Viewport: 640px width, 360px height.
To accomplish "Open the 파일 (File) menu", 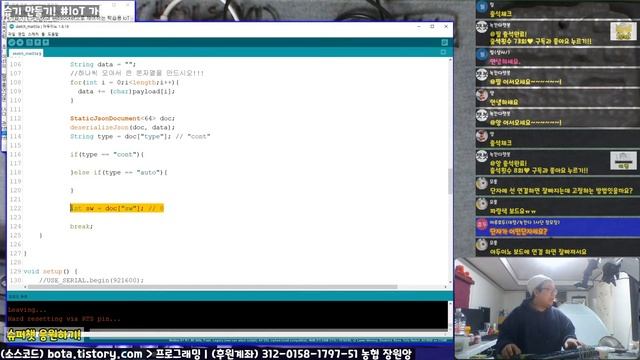I will coord(11,34).
